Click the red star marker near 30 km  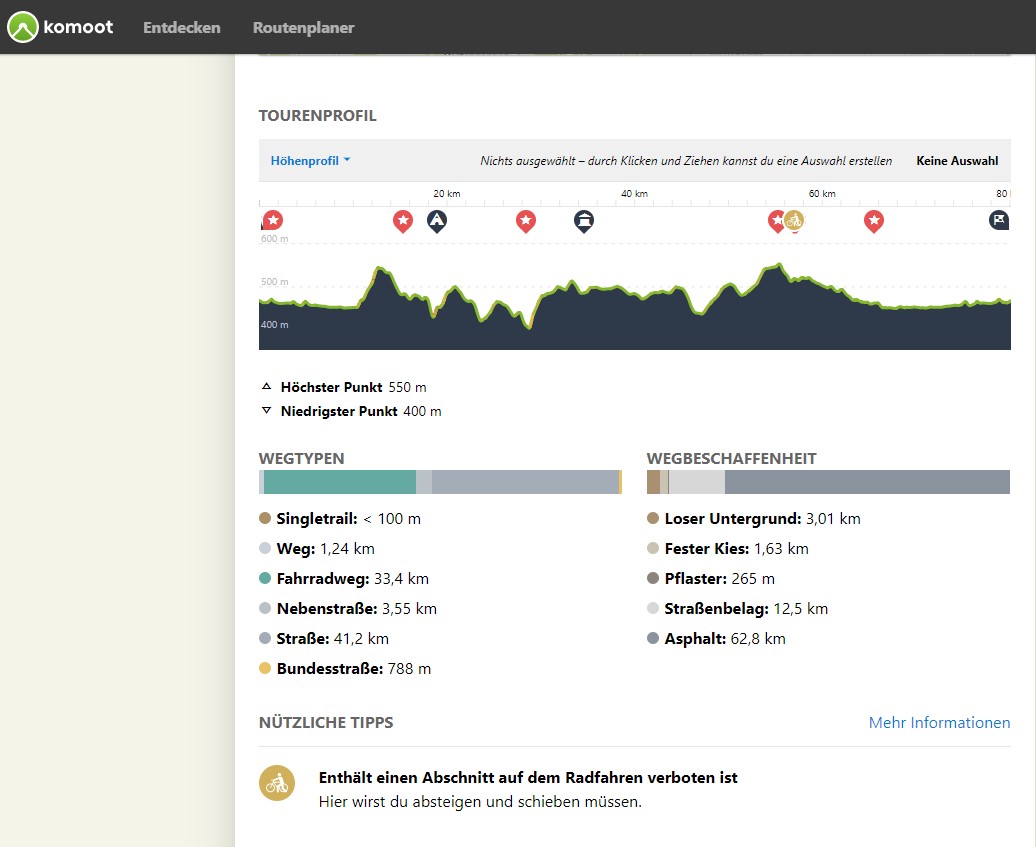(526, 220)
